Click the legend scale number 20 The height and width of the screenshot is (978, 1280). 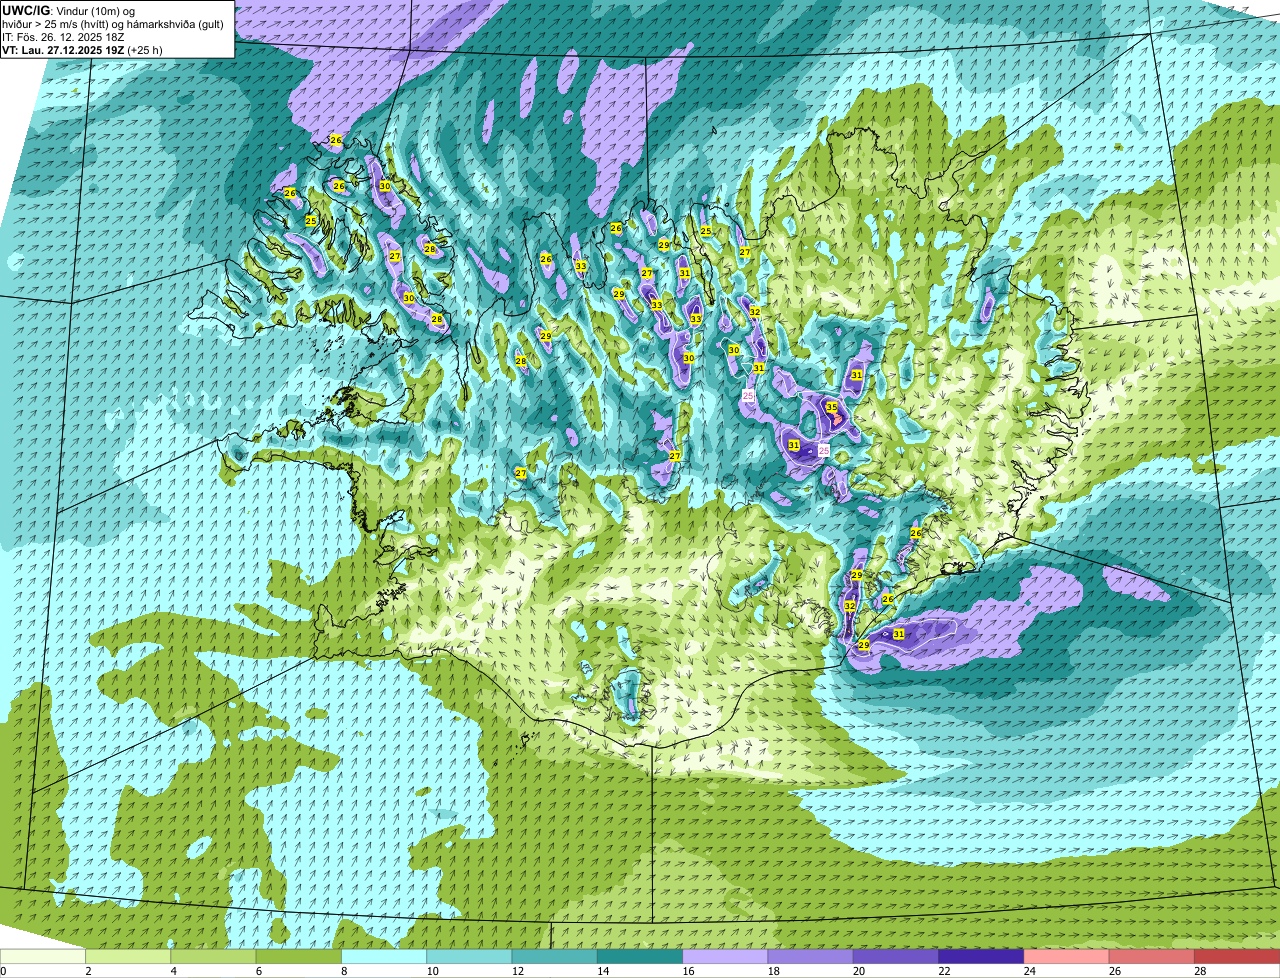point(858,971)
